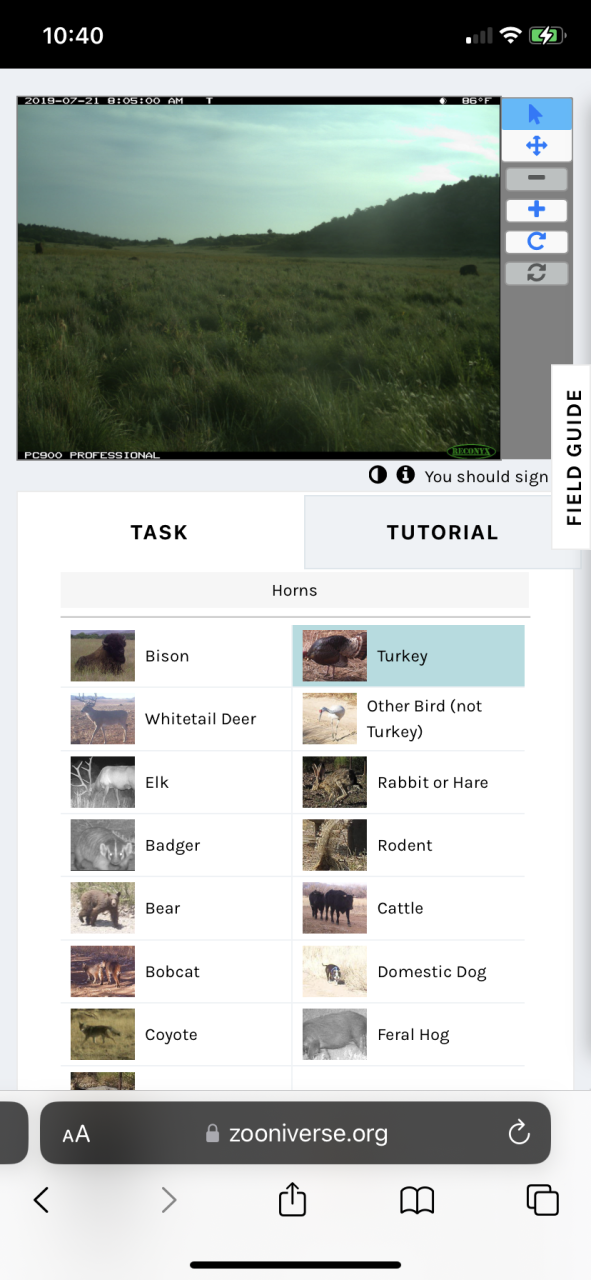Open the subject info icon
The width and height of the screenshot is (591, 1280).
pyautogui.click(x=405, y=475)
